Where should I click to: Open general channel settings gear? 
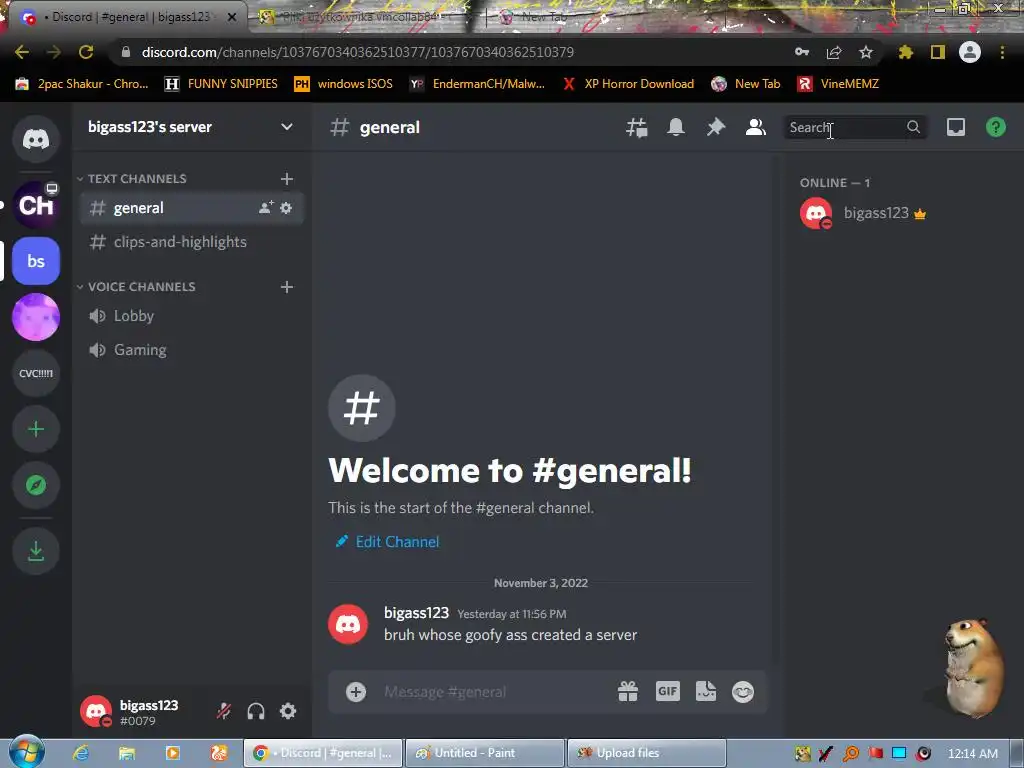point(286,208)
